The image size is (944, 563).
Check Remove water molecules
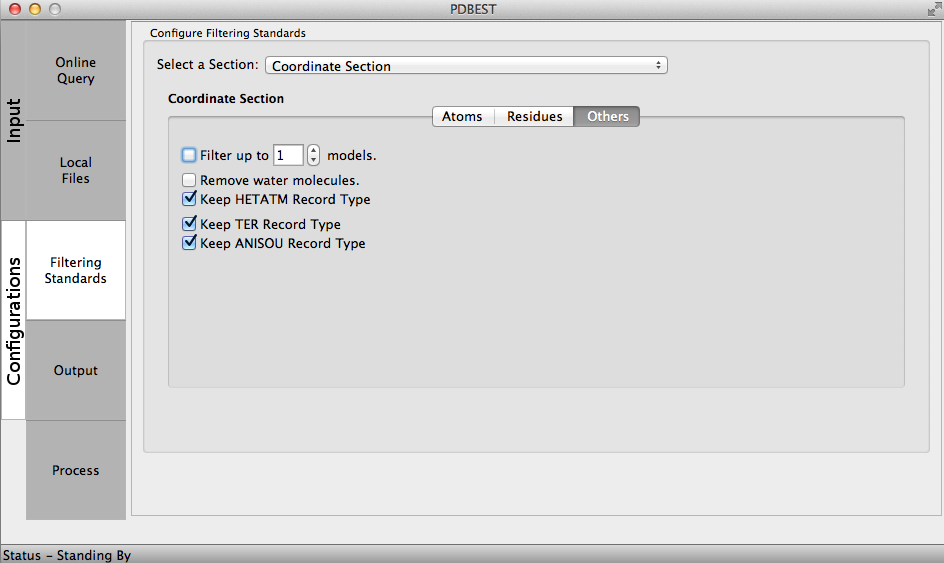[189, 181]
